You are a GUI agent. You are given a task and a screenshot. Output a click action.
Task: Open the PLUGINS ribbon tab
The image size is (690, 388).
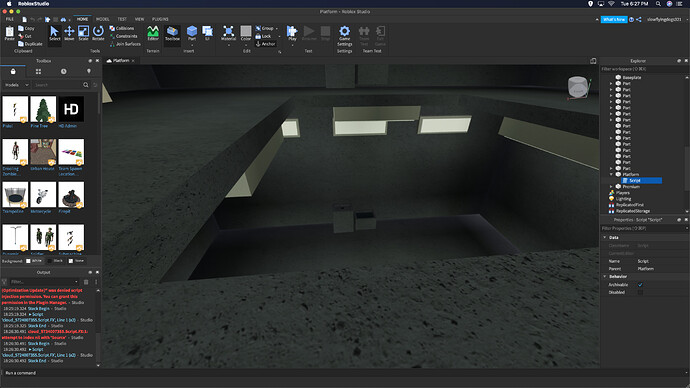coord(160,19)
